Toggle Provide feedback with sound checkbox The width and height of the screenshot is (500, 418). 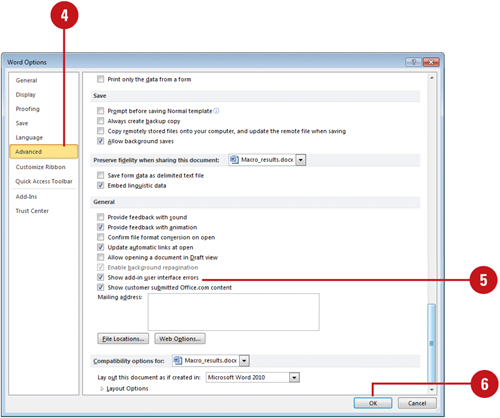point(100,217)
